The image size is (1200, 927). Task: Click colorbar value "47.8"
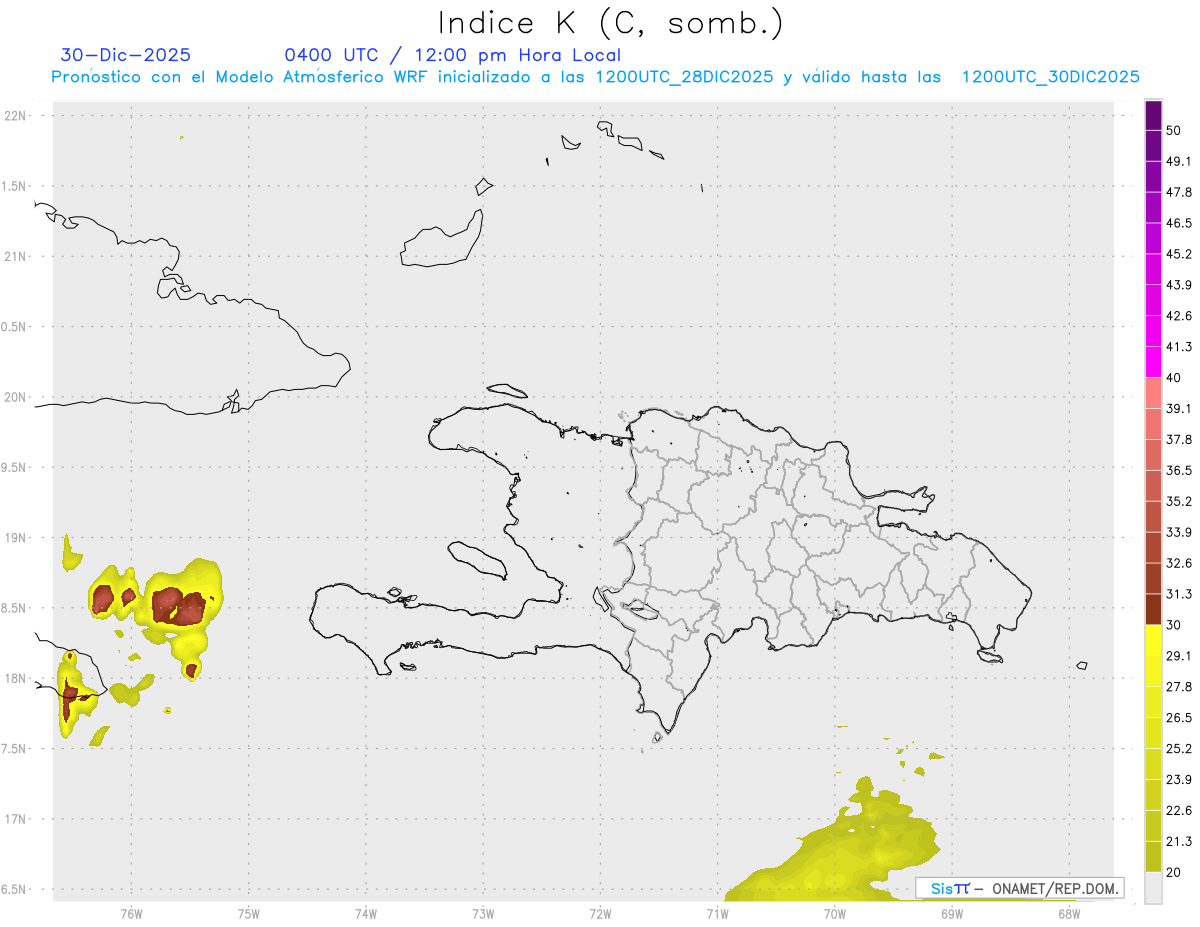tap(1179, 192)
